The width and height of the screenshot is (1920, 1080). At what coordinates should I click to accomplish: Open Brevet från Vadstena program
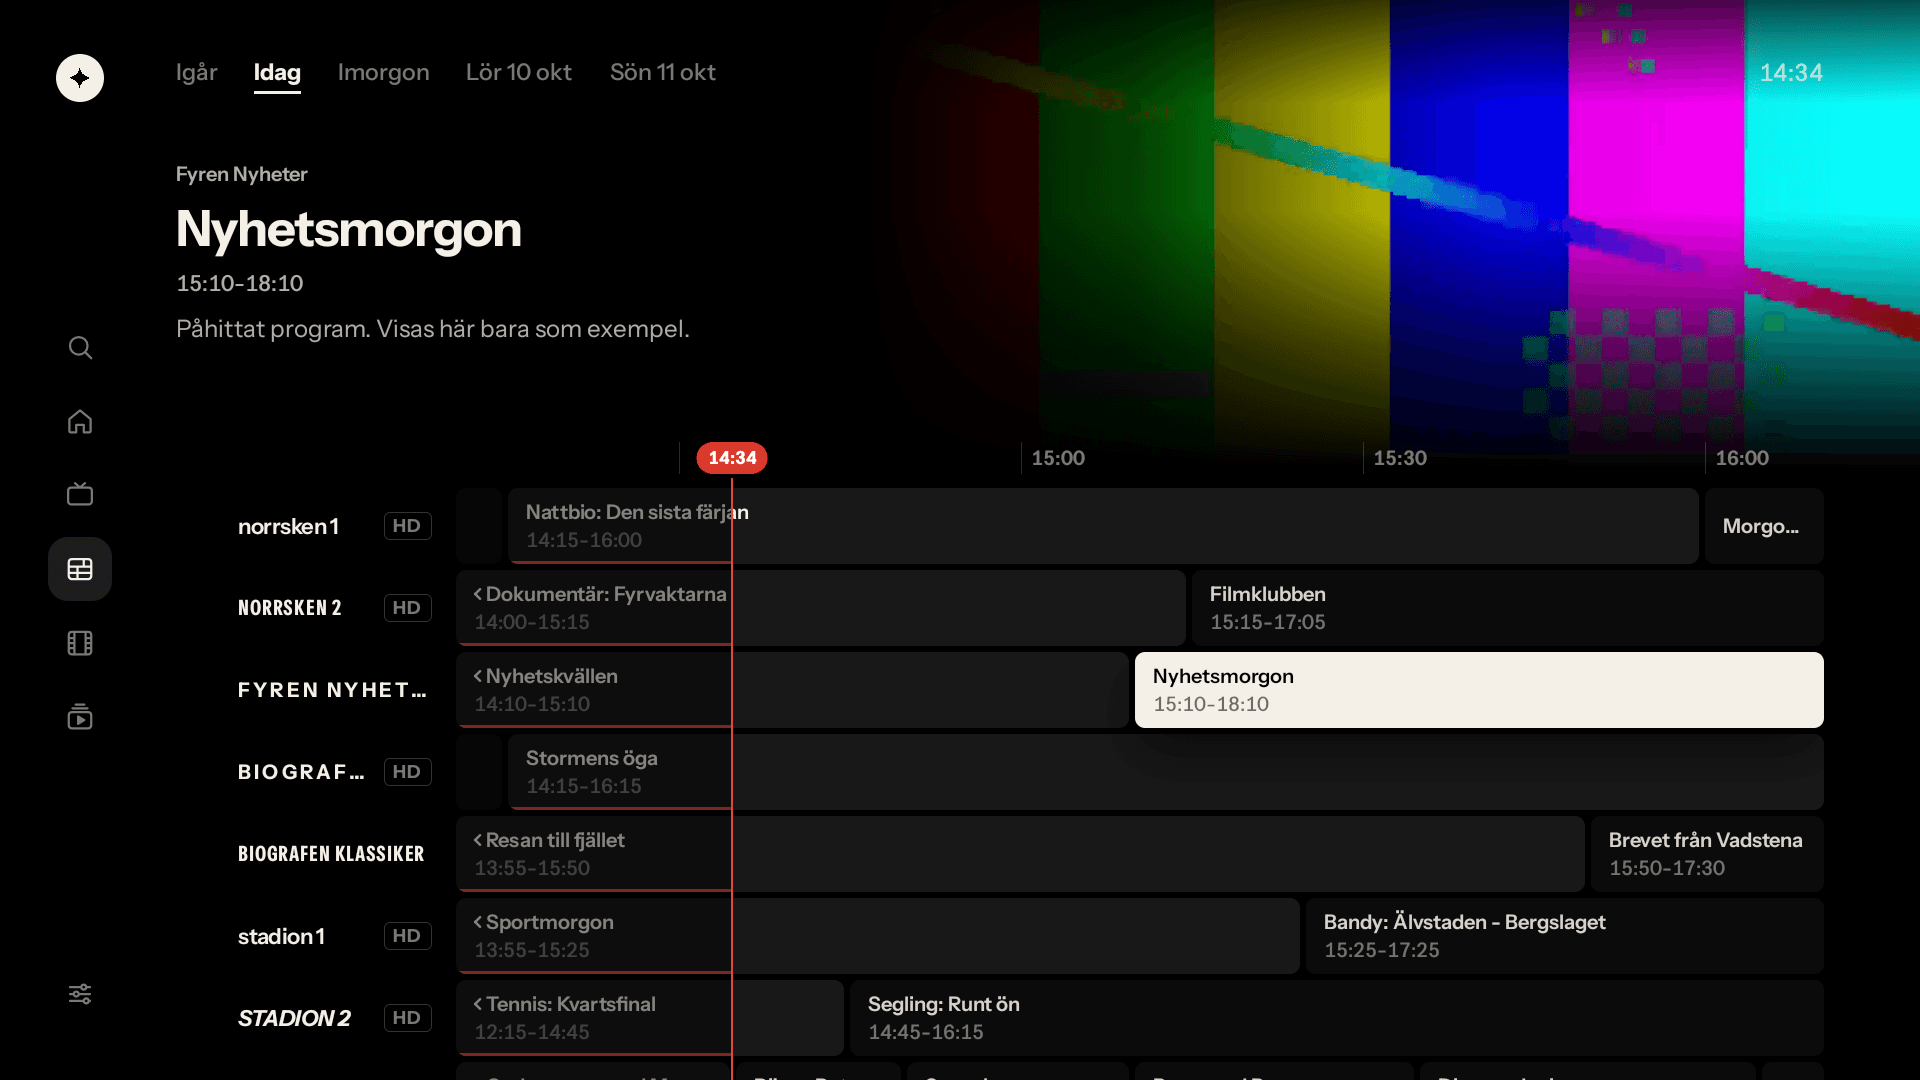tap(1707, 854)
